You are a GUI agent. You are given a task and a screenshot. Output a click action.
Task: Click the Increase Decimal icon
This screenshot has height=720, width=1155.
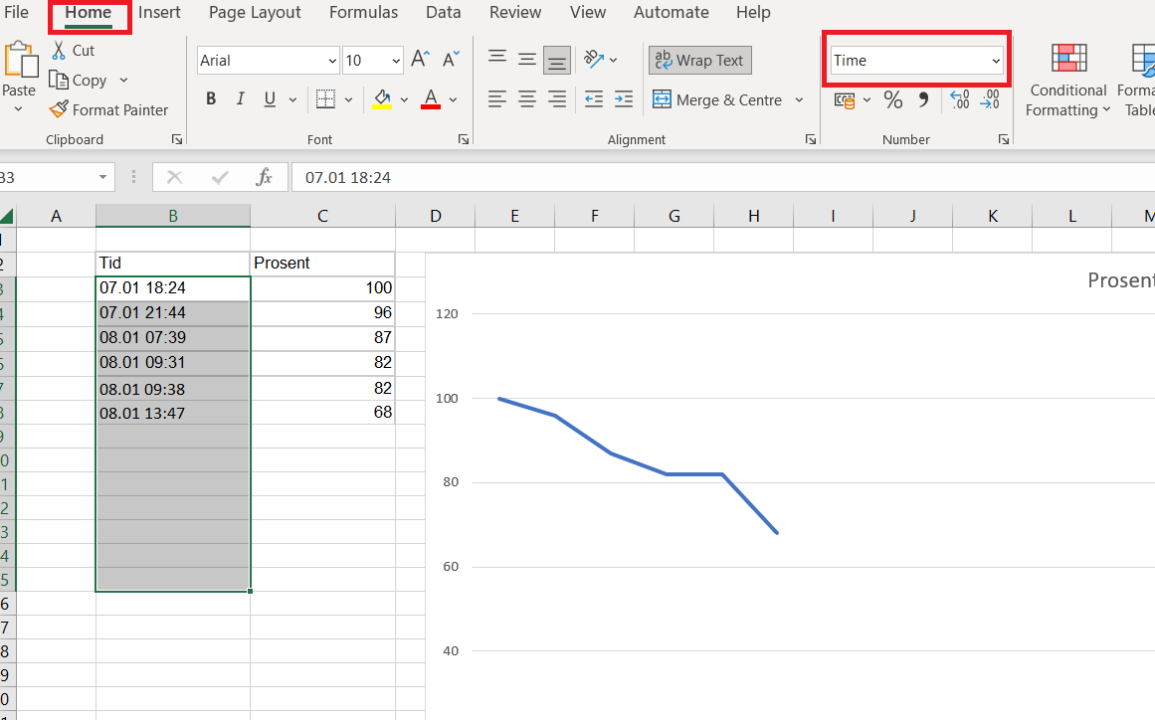coord(959,100)
